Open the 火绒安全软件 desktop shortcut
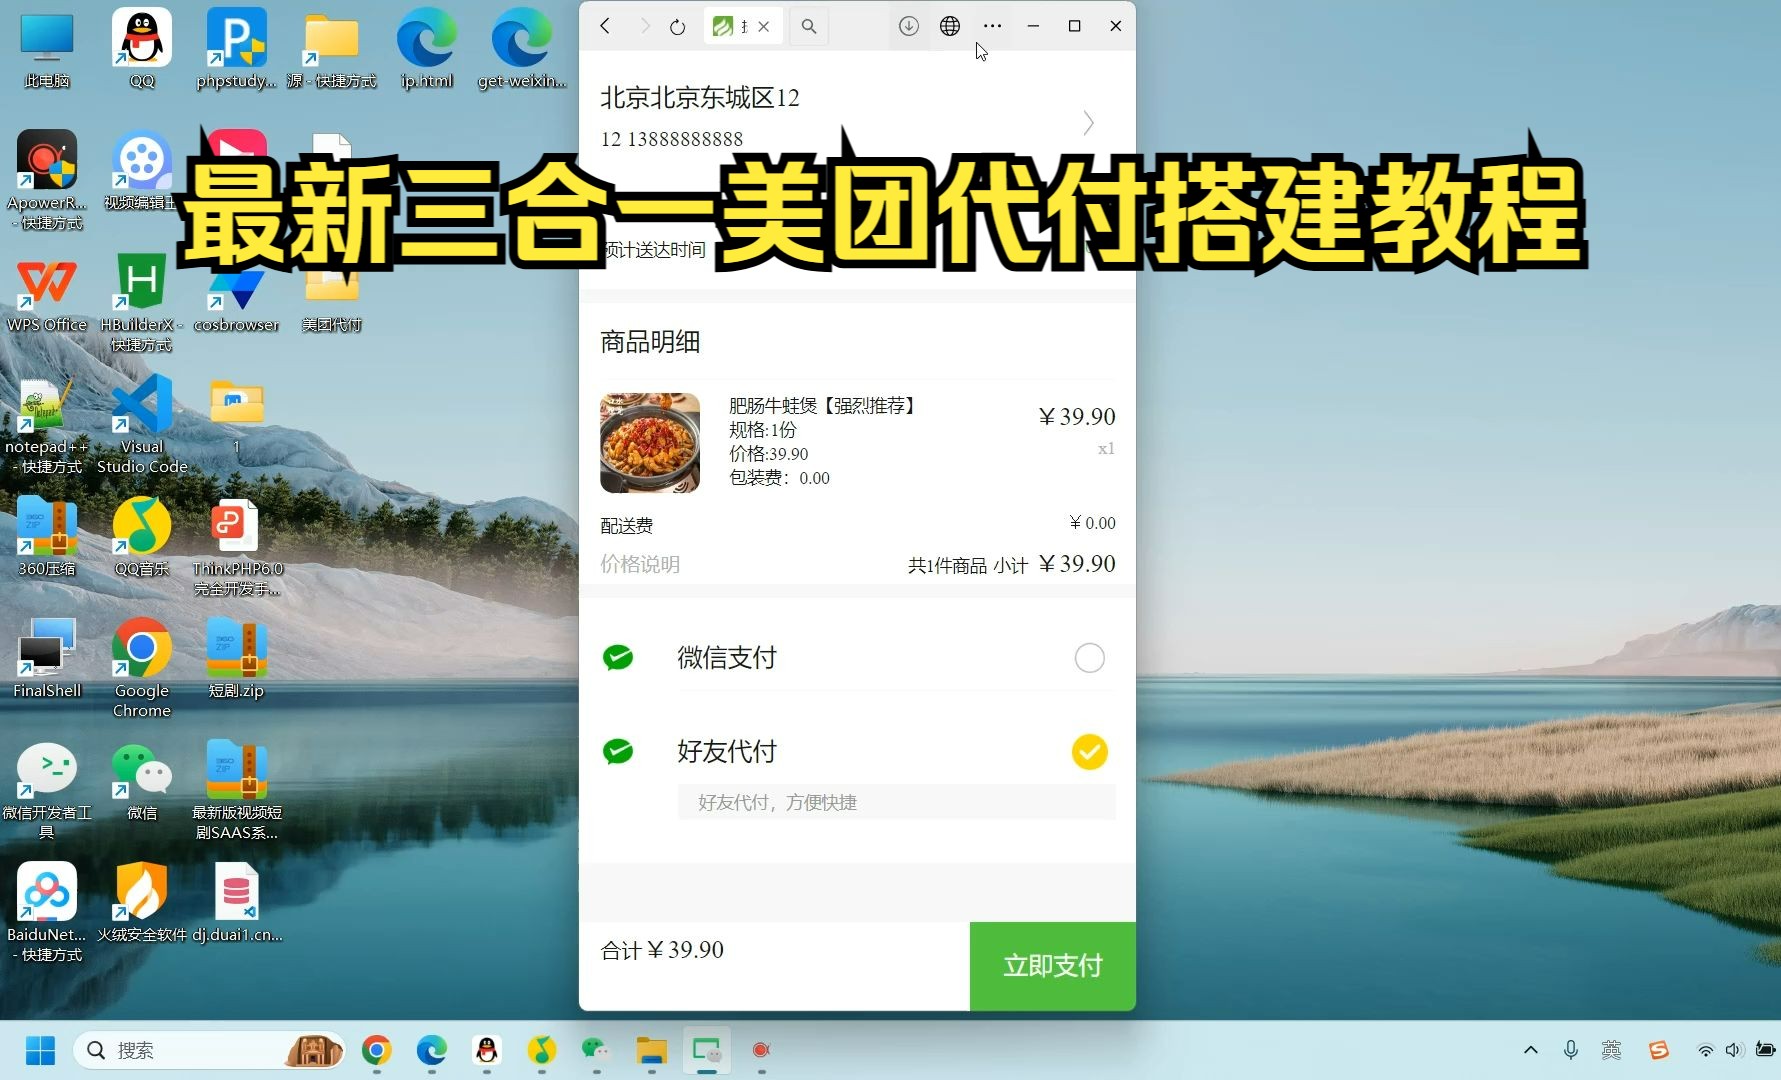Screen dimensions: 1781x1080 pos(142,904)
